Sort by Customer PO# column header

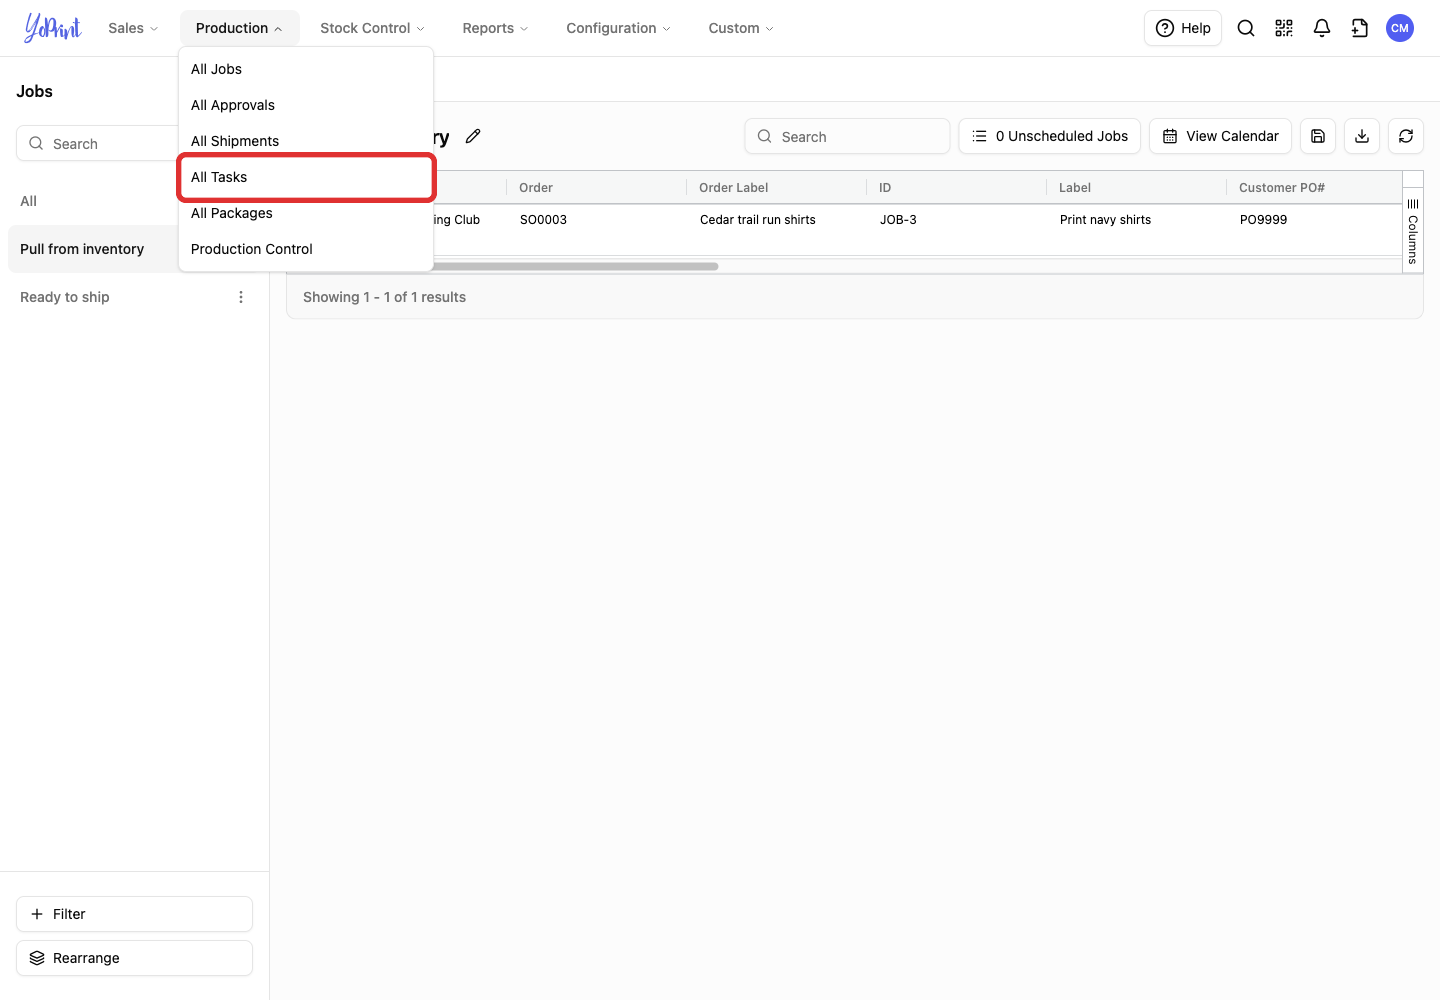tap(1314, 187)
